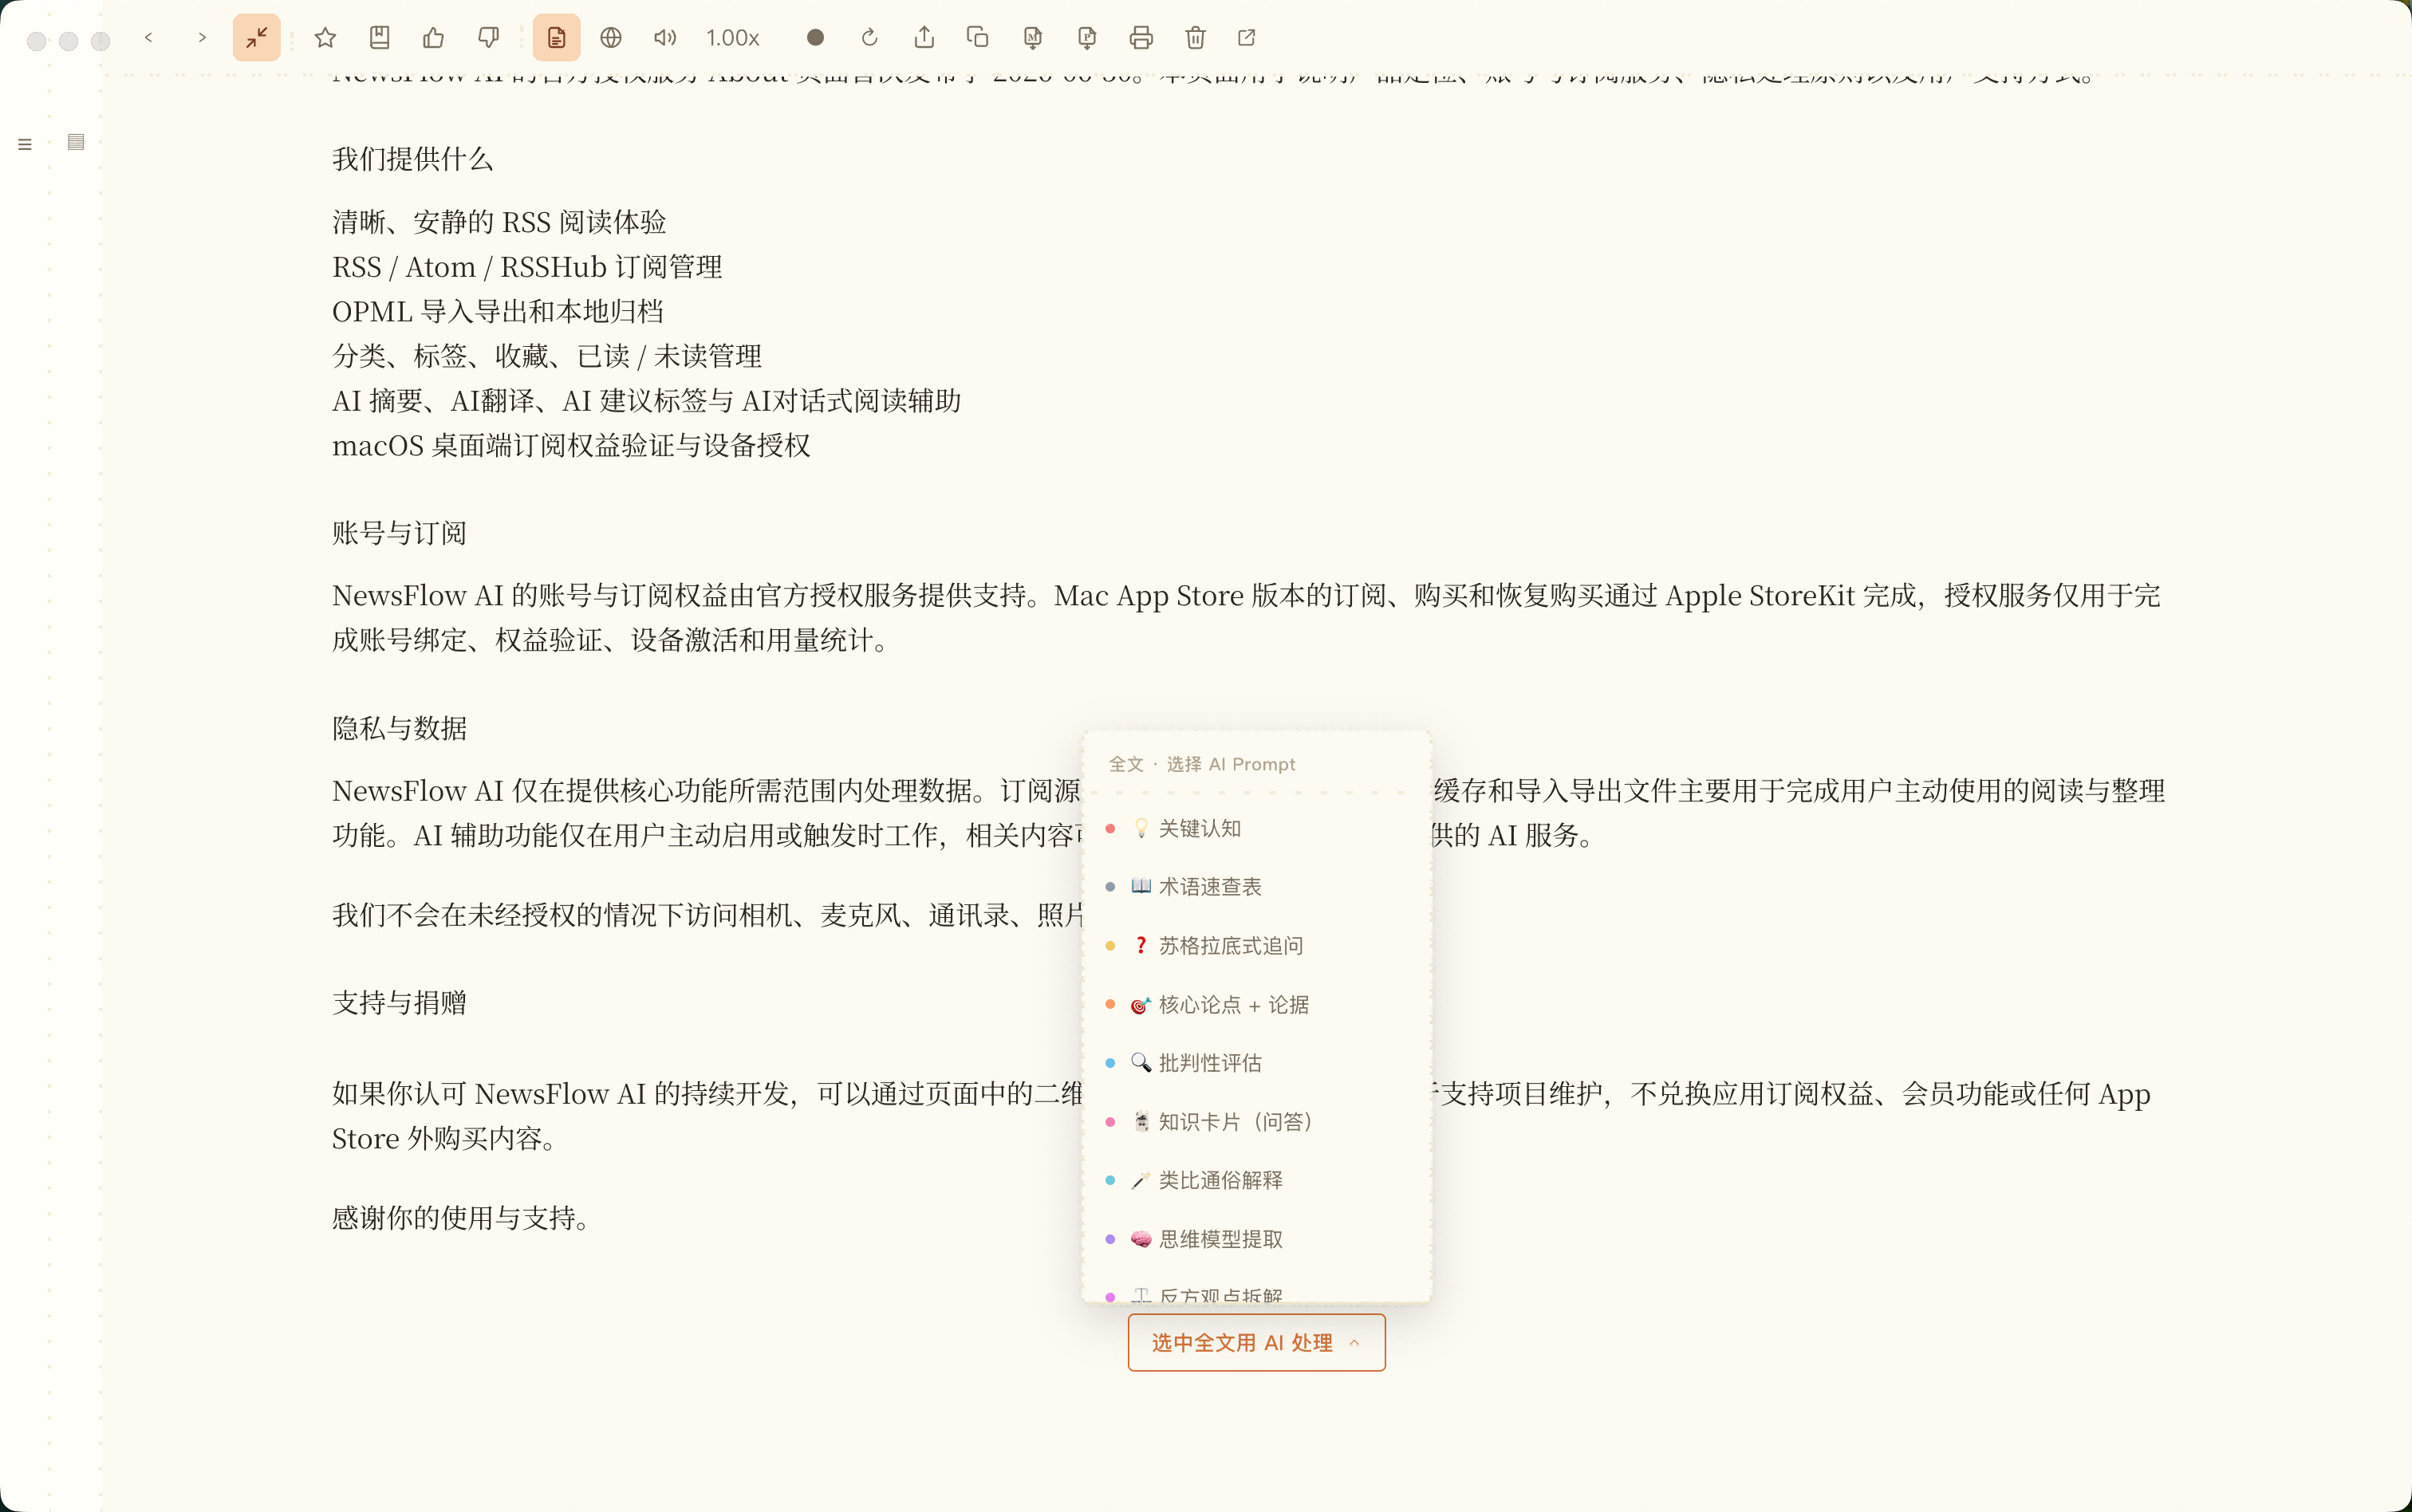Start text-to-speech with the speaker icon
Viewport: 2412px width, 1512px height.
pos(665,38)
